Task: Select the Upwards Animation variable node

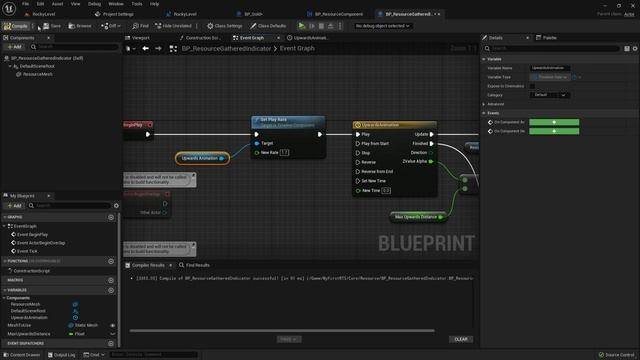Action: click(x=202, y=158)
